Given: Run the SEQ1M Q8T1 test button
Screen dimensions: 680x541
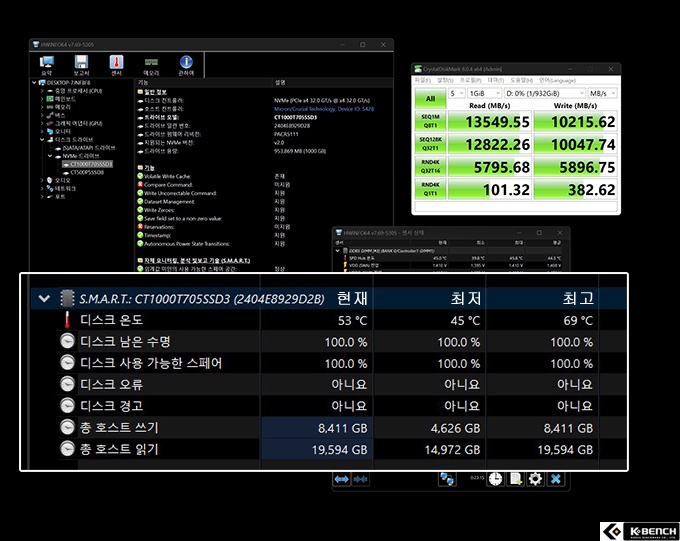Looking at the screenshot, I should tap(430, 121).
